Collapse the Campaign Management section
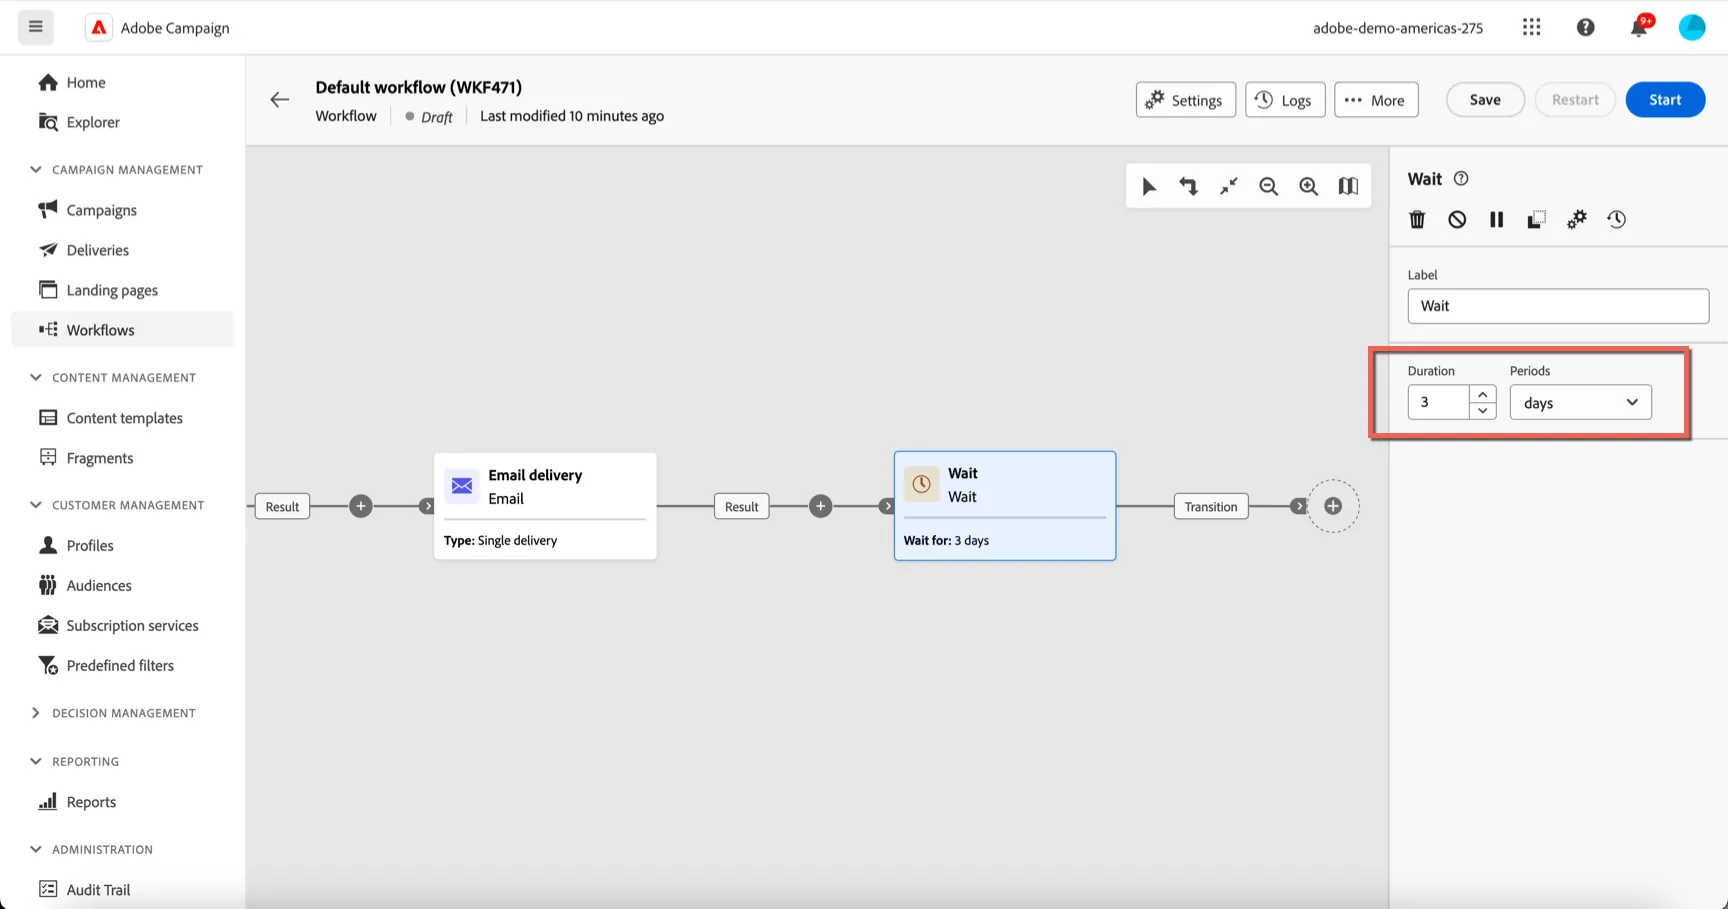Screen dimensions: 1728x909 pos(36,169)
